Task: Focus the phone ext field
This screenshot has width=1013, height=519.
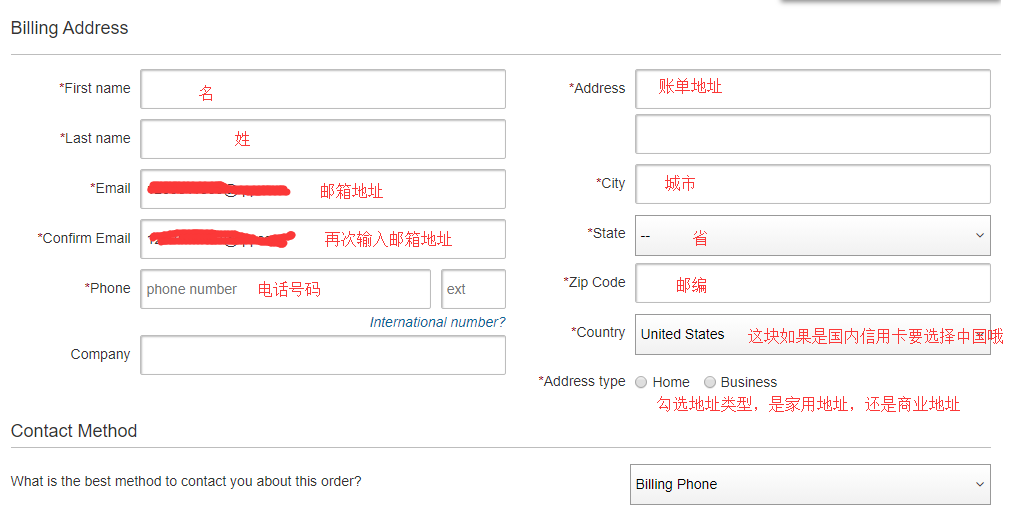Action: [x=473, y=289]
